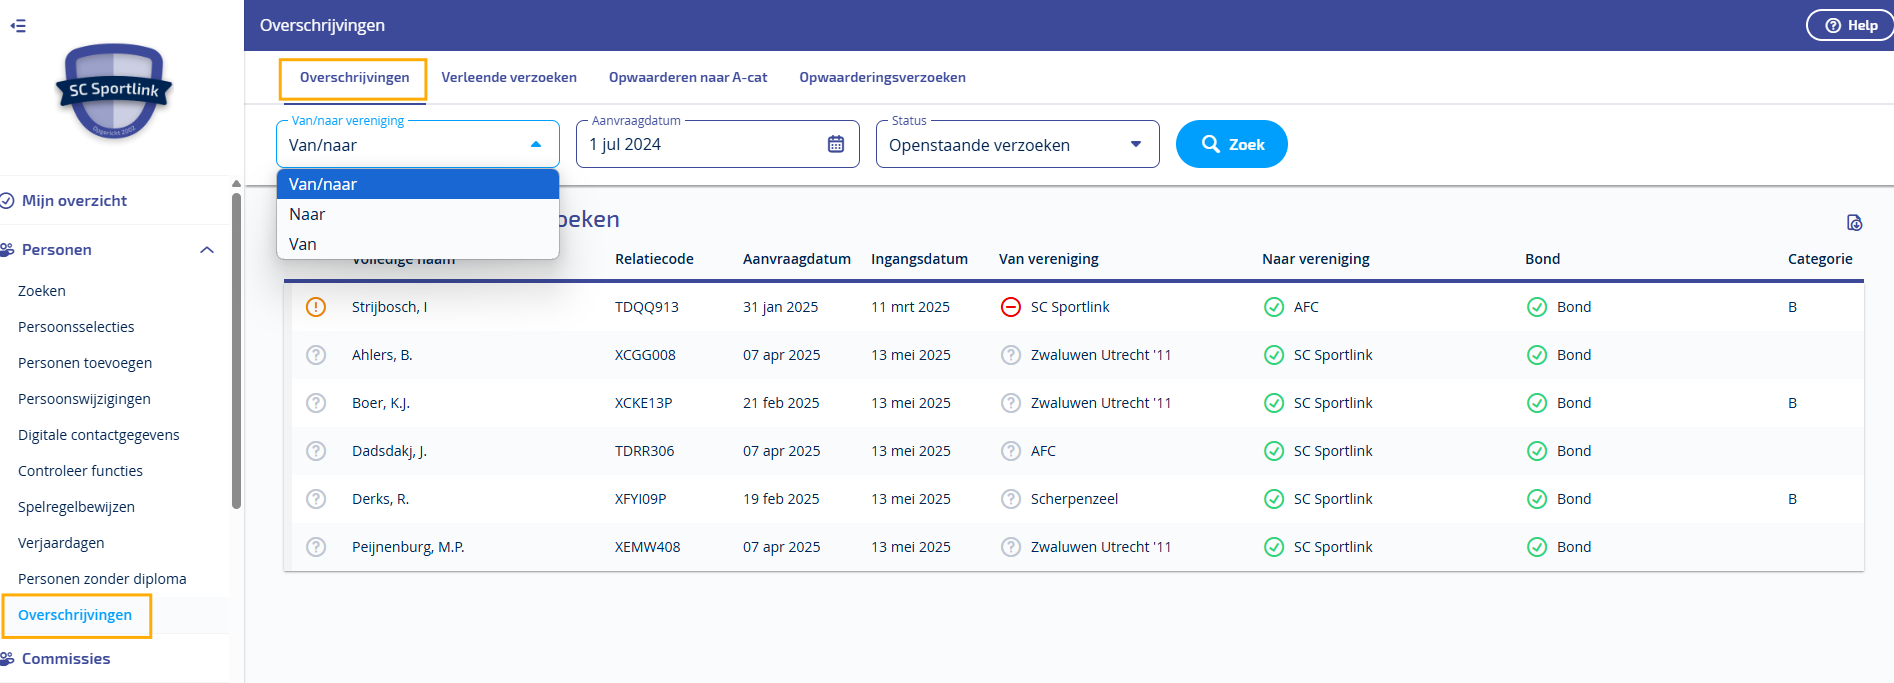Image resolution: width=1894 pixels, height=683 pixels.
Task: Click question mark status icon for Peijnenburg, M.P.
Action: pos(316,547)
